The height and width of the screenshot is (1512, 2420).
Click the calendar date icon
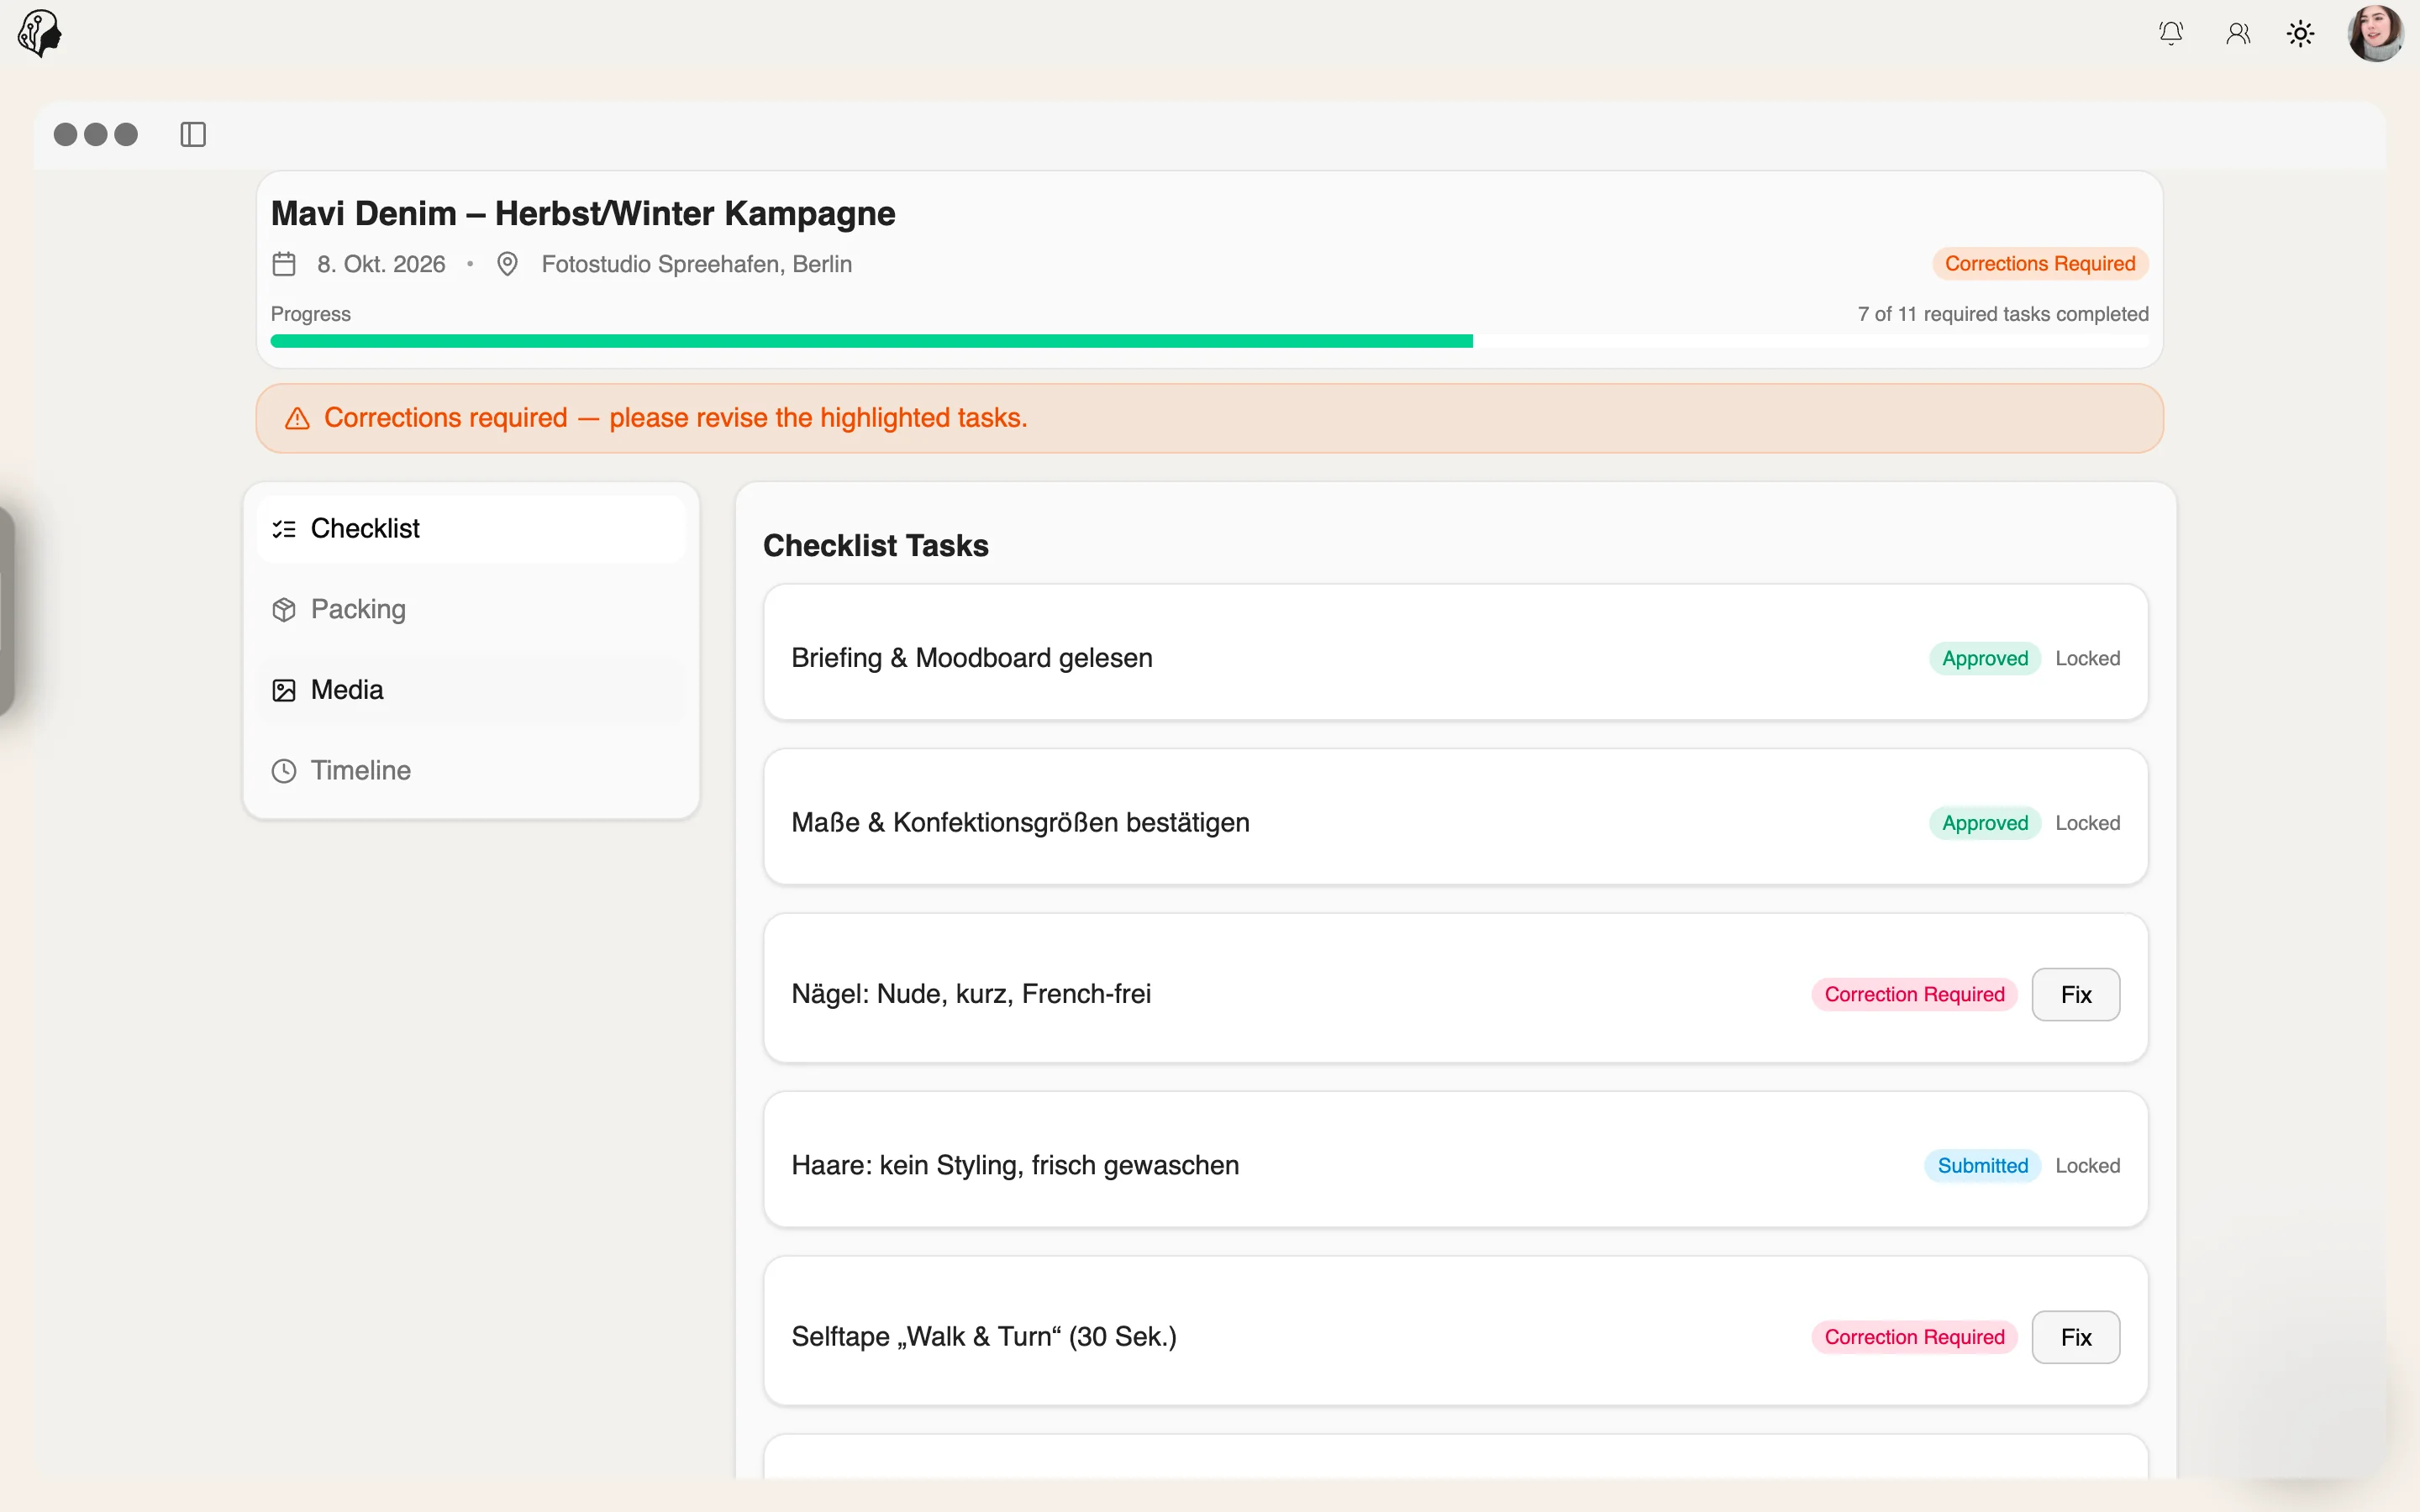click(x=284, y=264)
